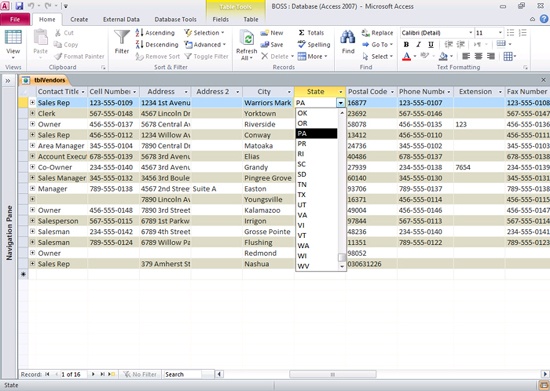Expand subdatasheet for Manager row
The height and width of the screenshot is (391, 550).
[x=32, y=188]
